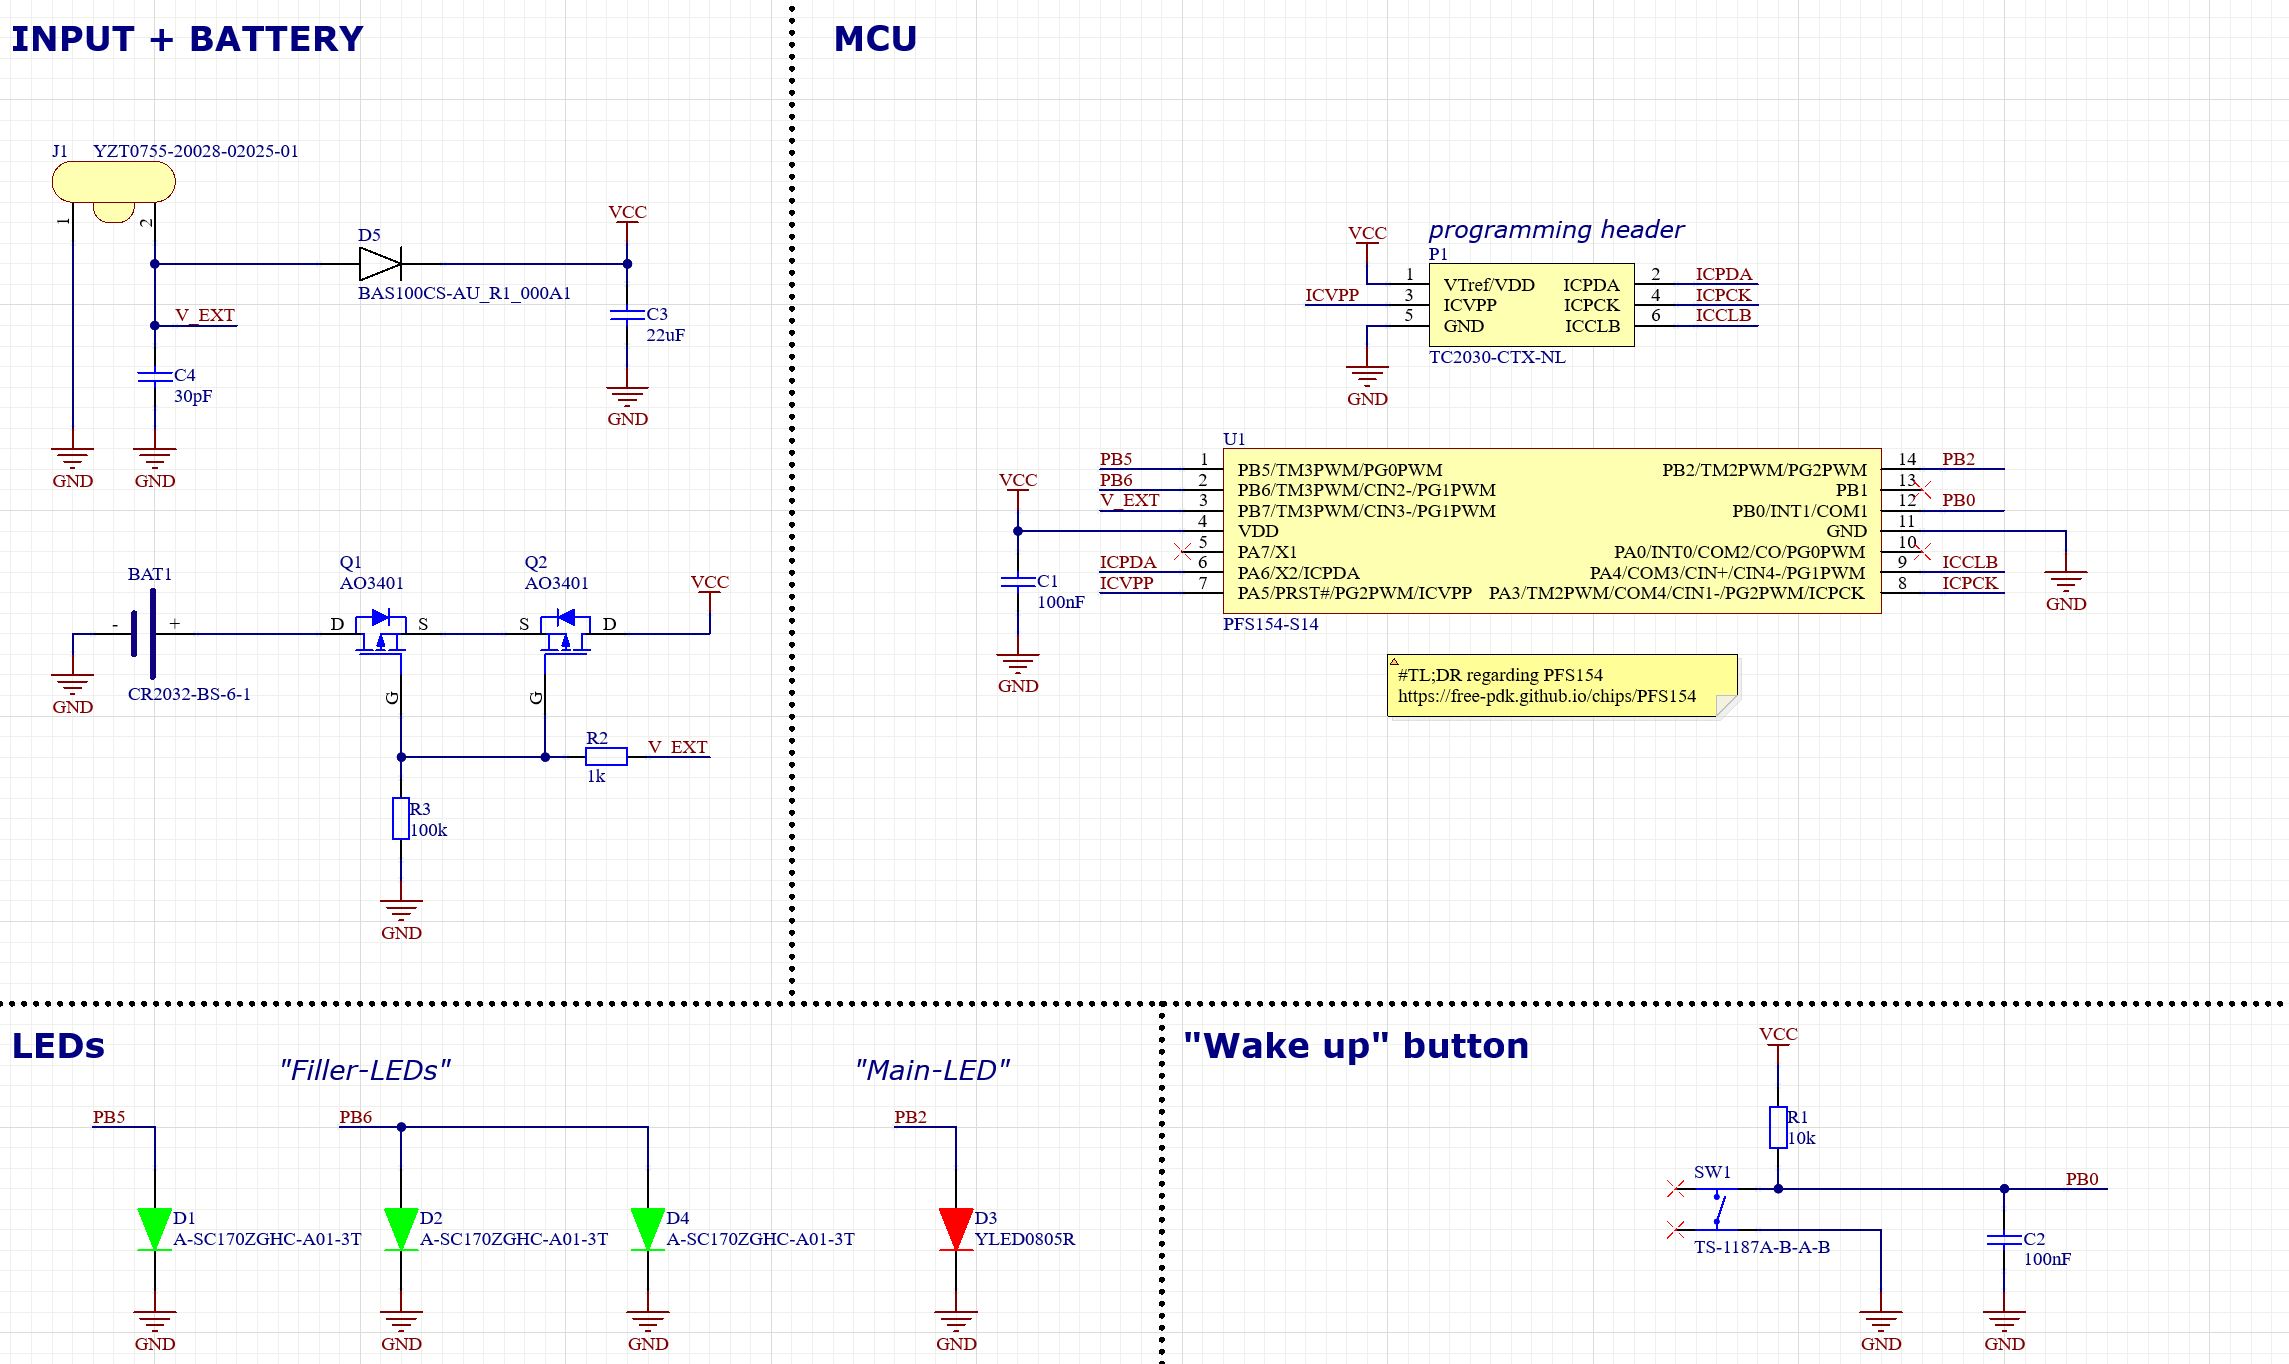This screenshot has width=2289, height=1364.
Task: Select capacitor C3 22uF symbol
Action: tap(627, 315)
